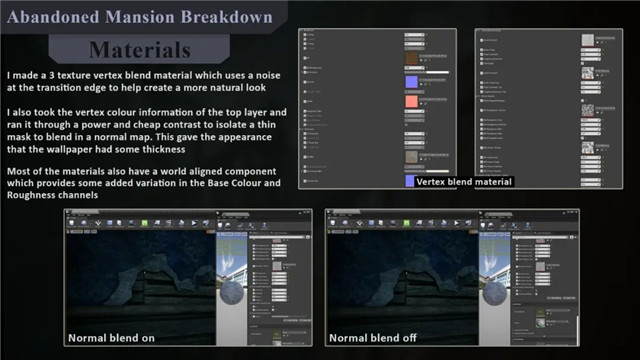Click green Bridge icon in 'Normal blend off' toolbar
Image resolution: width=640 pixels, height=360 pixels.
point(407,223)
